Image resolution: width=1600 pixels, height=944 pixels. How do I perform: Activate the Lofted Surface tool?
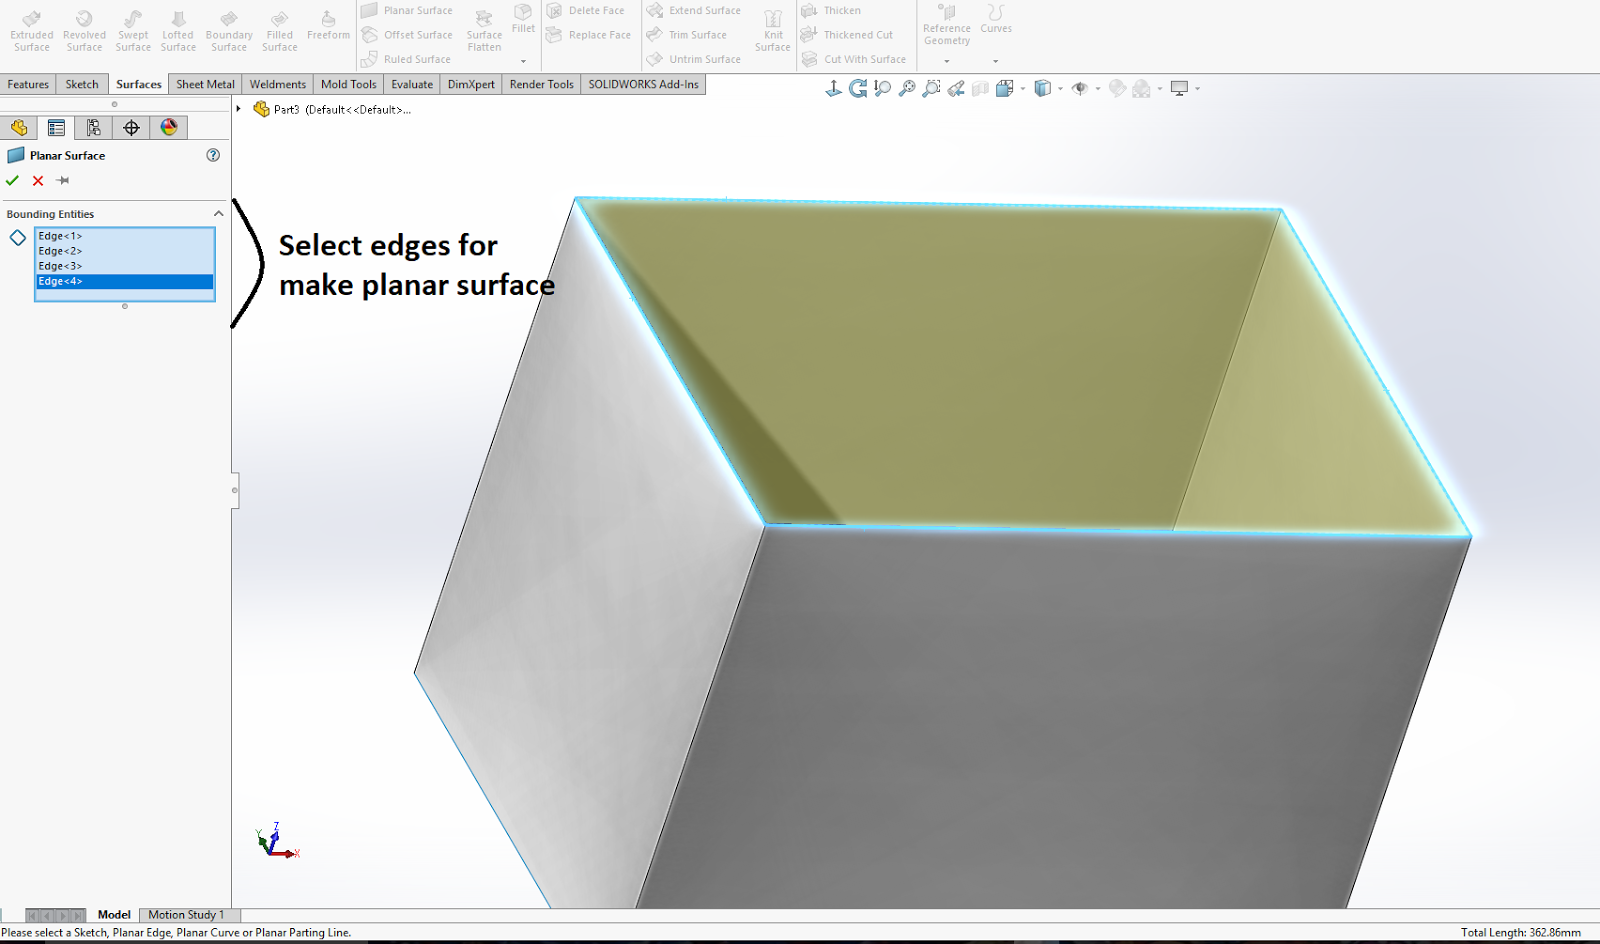click(x=178, y=30)
